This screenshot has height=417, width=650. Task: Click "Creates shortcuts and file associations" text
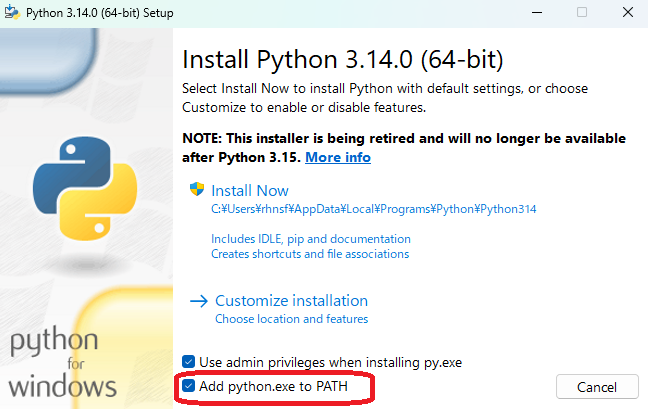[310, 254]
